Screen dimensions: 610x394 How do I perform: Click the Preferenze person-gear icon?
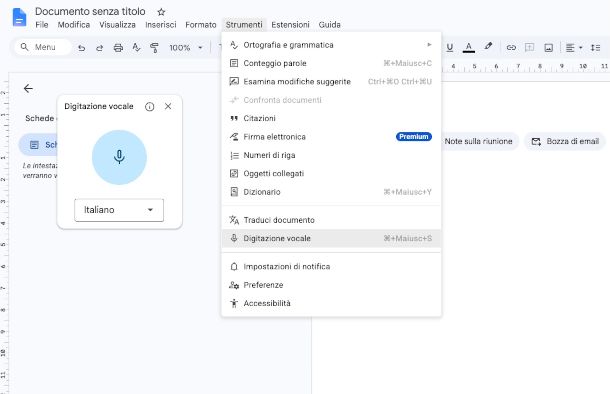click(234, 285)
